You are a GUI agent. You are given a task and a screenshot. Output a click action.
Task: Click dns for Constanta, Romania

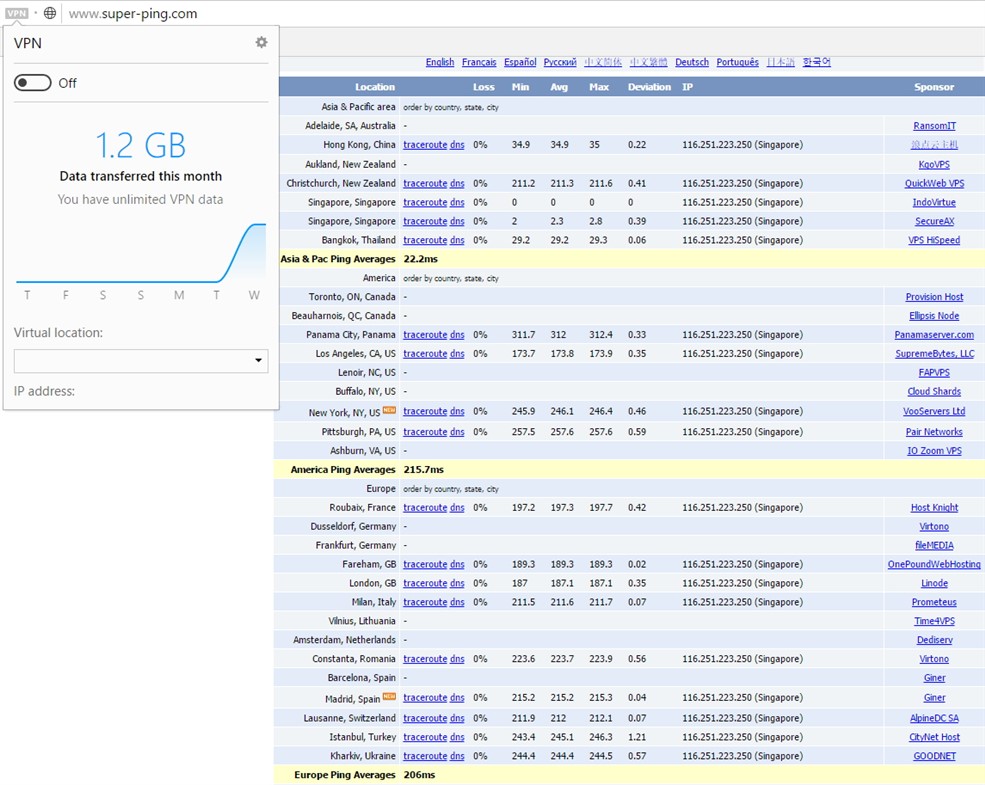[457, 659]
